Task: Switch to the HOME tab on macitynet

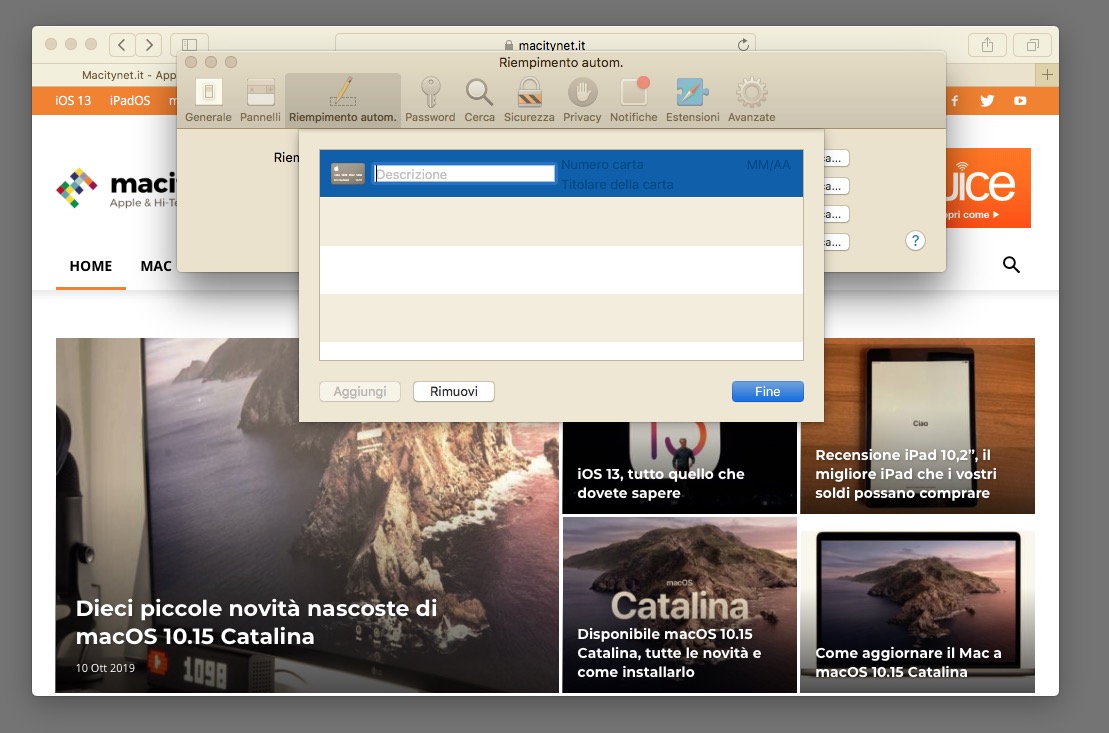Action: 90,266
